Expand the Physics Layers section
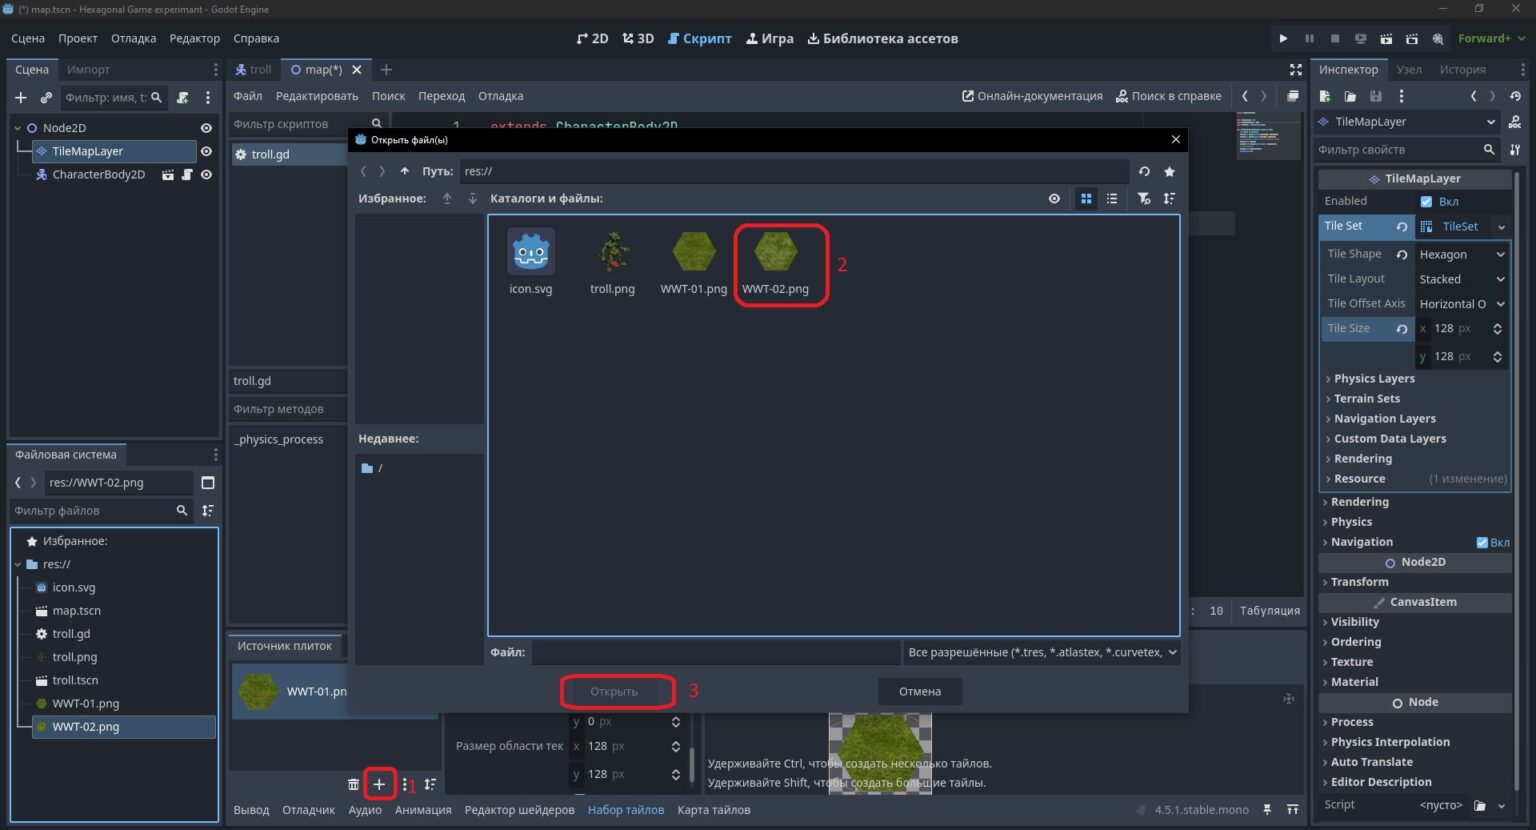Screen dimensions: 1536x830 point(1374,379)
